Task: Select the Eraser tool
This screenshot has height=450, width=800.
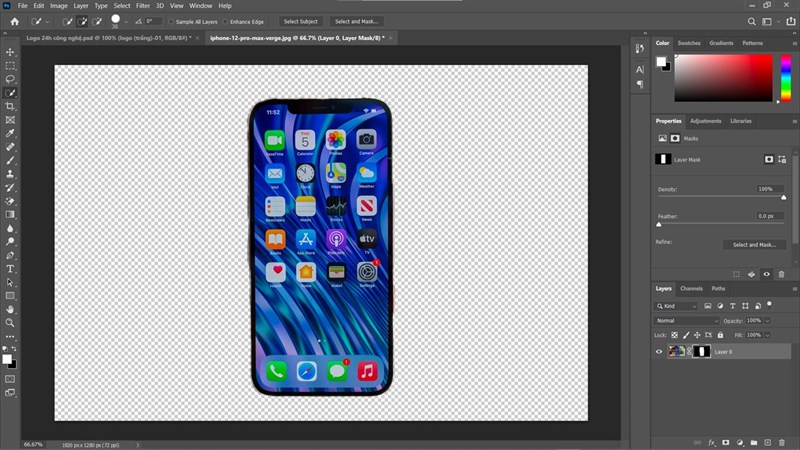Action: [x=10, y=201]
